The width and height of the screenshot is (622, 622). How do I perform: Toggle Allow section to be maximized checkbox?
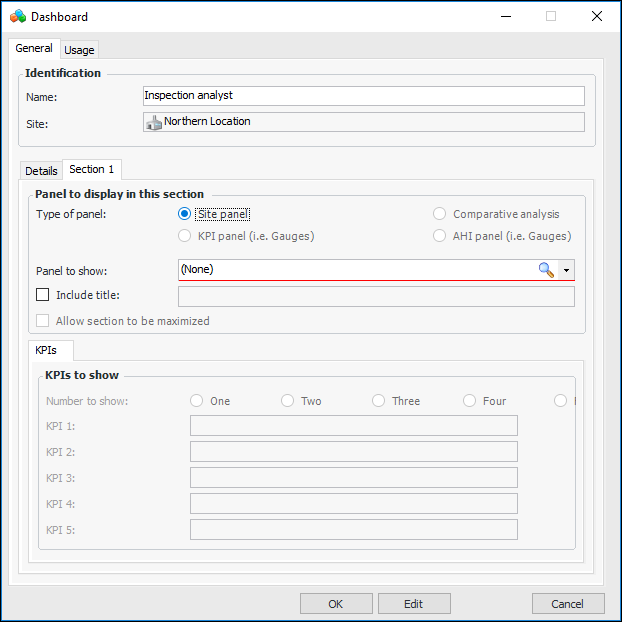(42, 321)
